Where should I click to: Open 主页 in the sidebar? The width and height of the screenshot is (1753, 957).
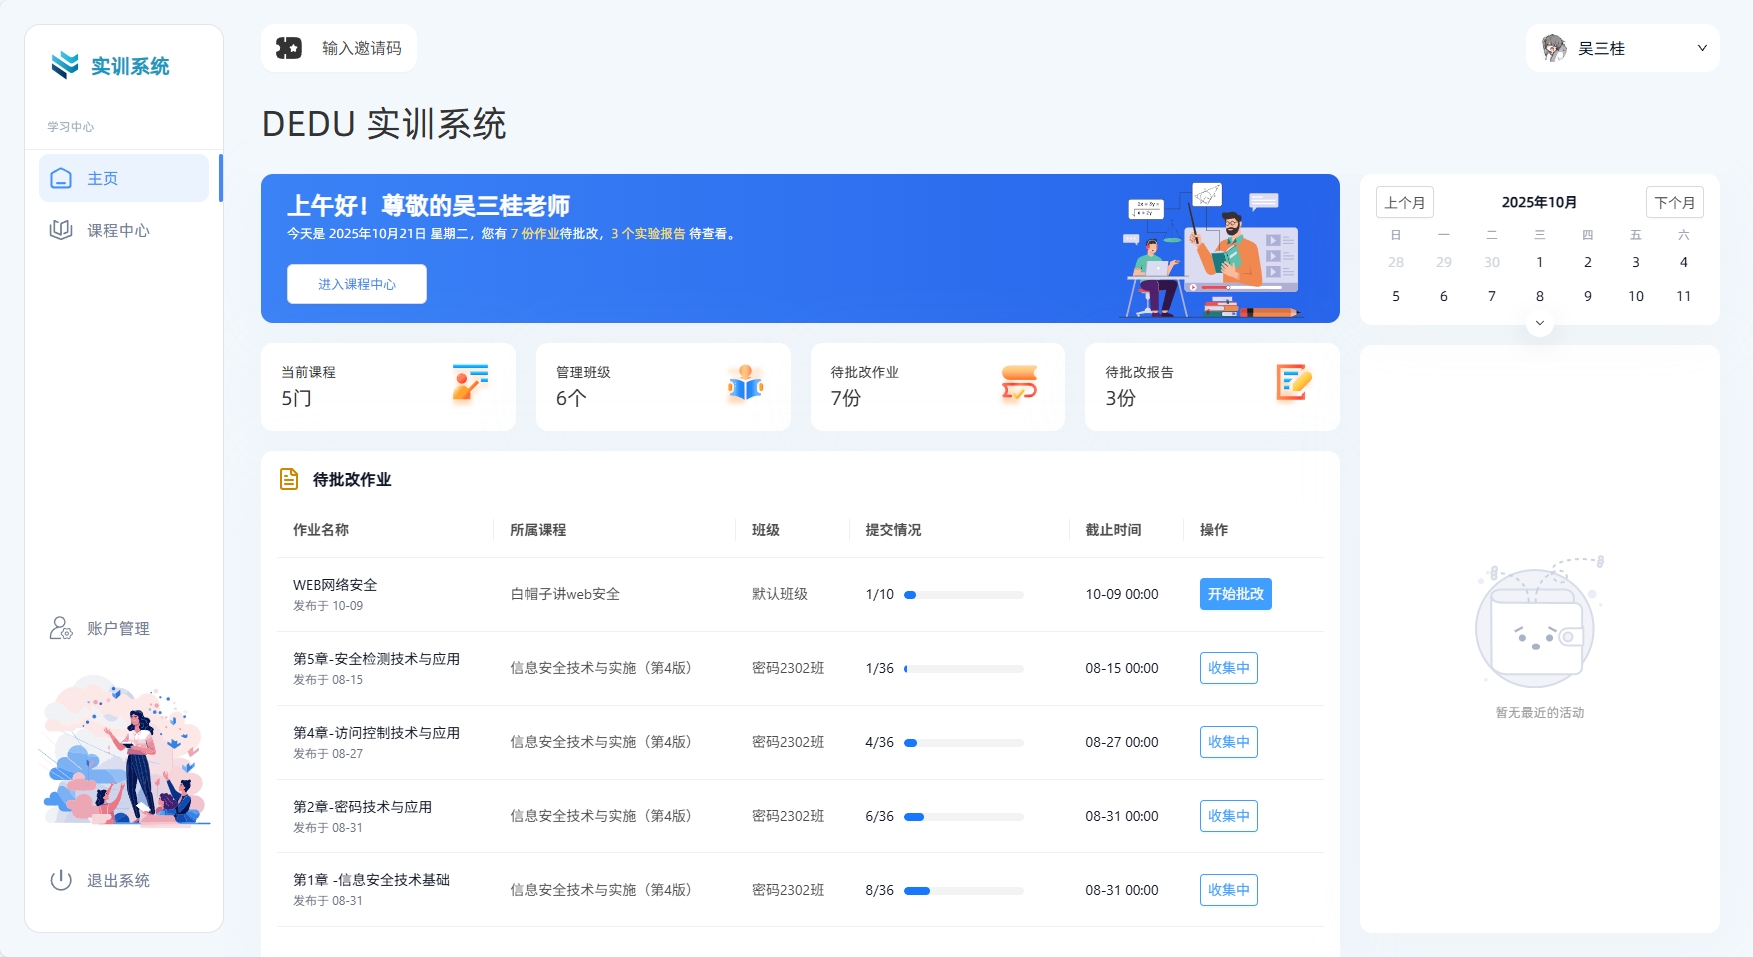click(102, 178)
